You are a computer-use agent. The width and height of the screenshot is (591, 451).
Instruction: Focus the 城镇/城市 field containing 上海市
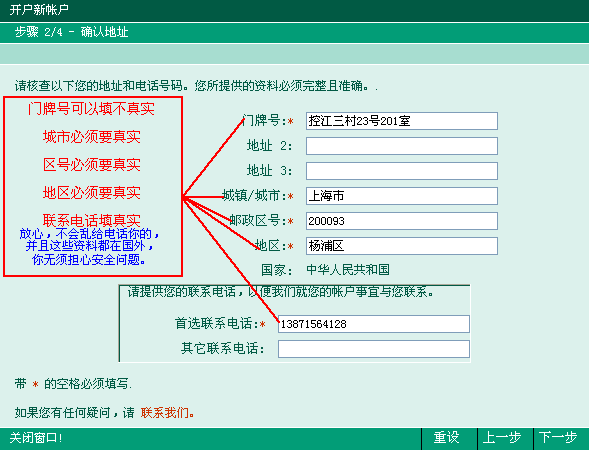[402, 196]
